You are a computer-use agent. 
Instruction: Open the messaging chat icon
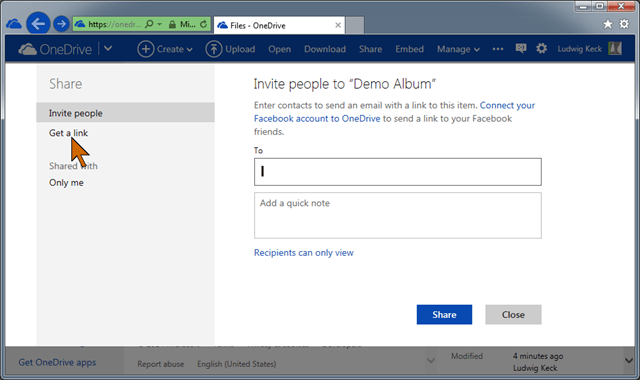pyautogui.click(x=521, y=49)
